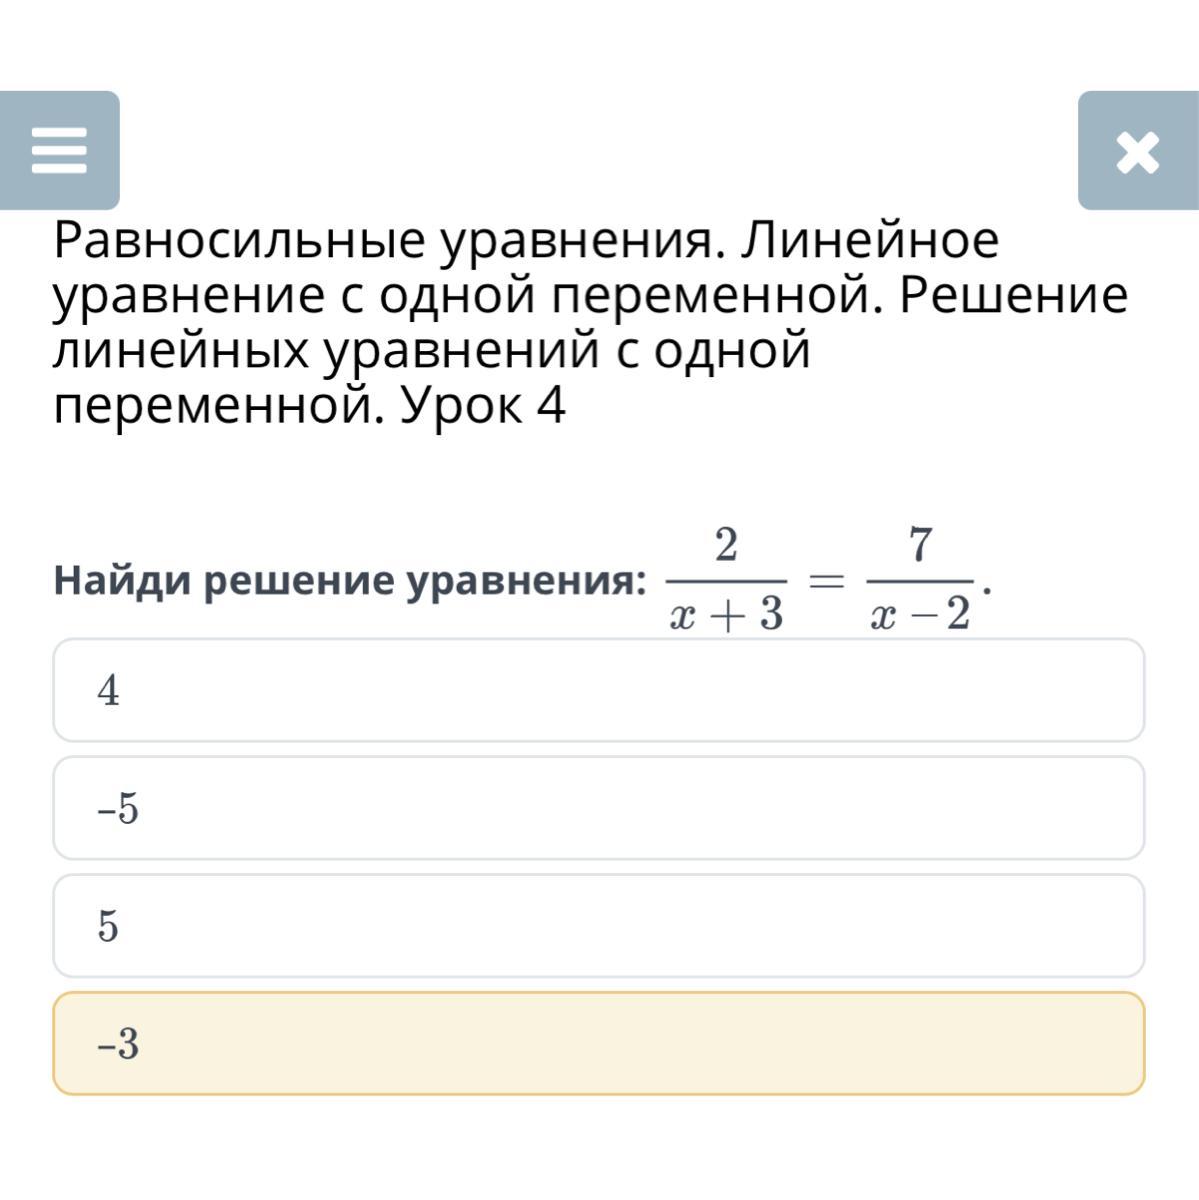Click the word 'Равносильные' in the title
The height and width of the screenshot is (1200, 1199).
(227, 242)
